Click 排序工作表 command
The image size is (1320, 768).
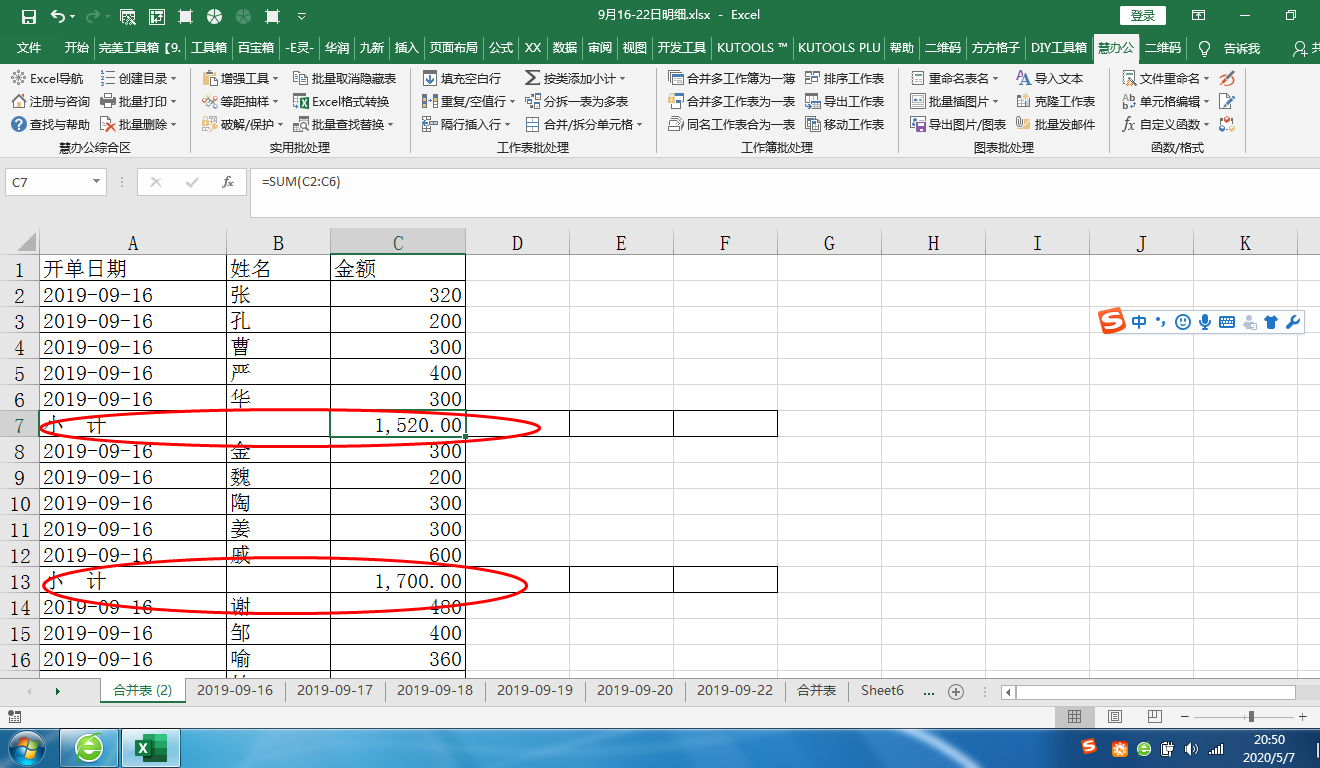click(844, 78)
